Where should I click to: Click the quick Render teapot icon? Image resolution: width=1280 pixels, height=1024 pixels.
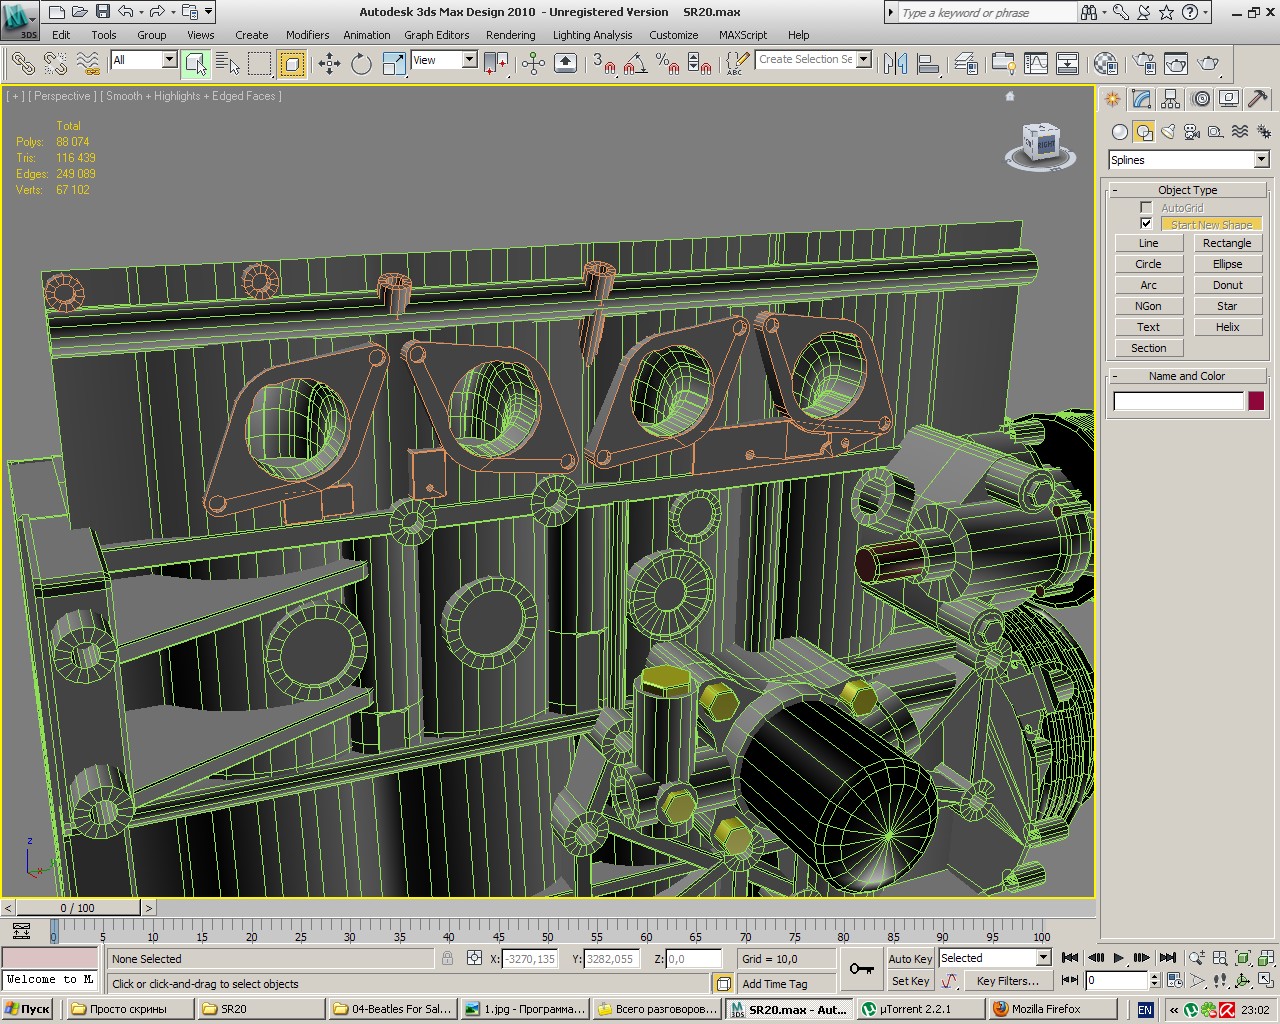1209,64
